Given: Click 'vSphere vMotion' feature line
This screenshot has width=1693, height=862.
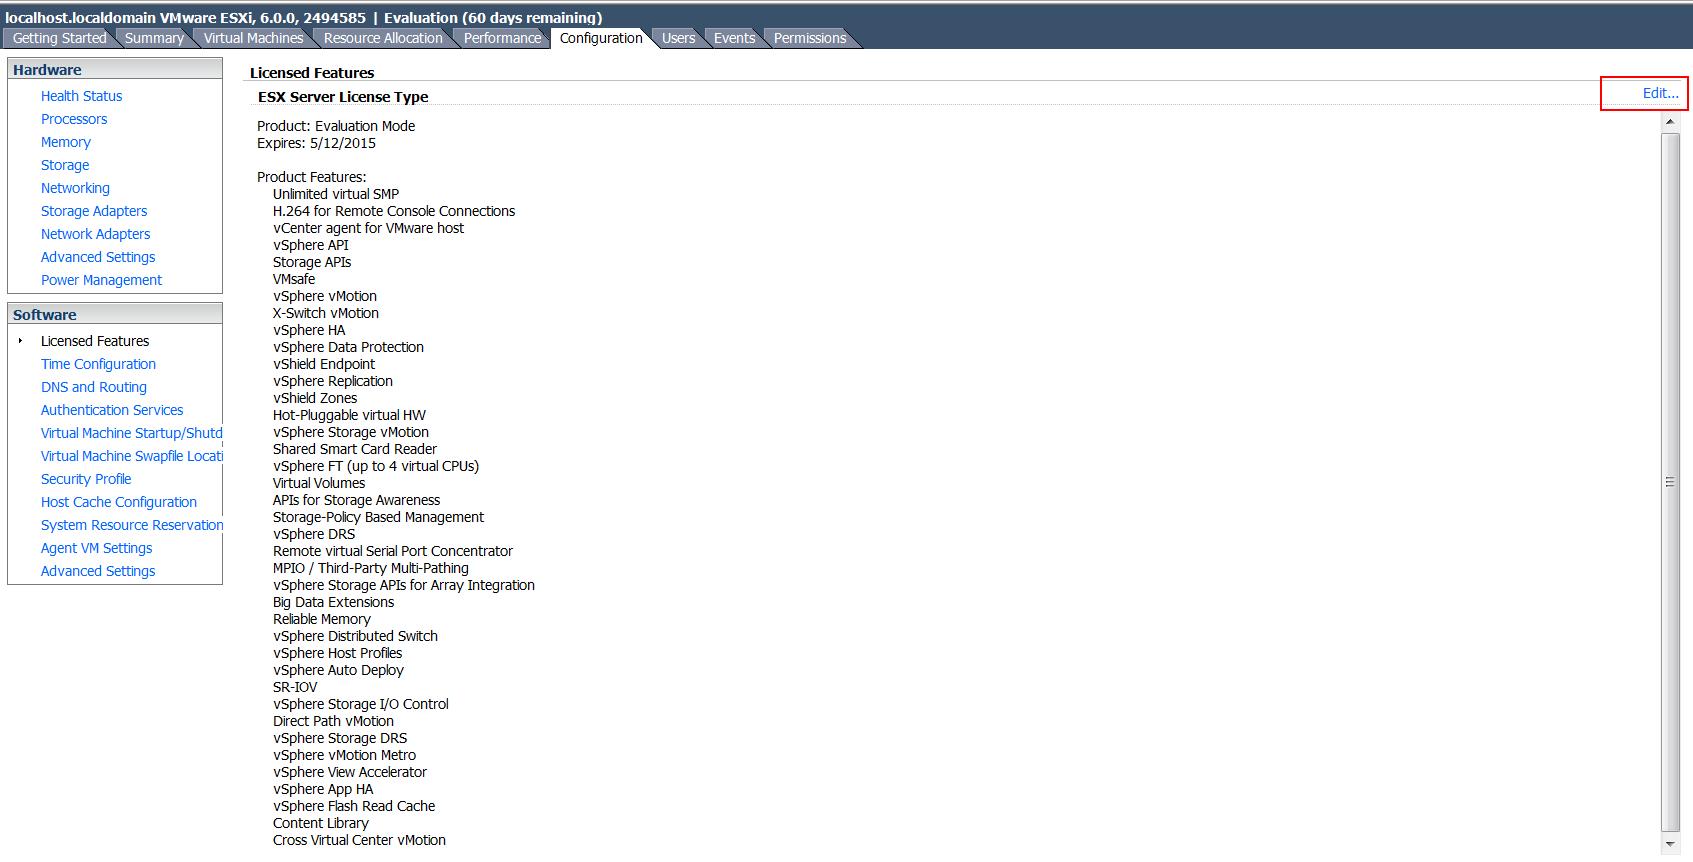Looking at the screenshot, I should tap(325, 296).
